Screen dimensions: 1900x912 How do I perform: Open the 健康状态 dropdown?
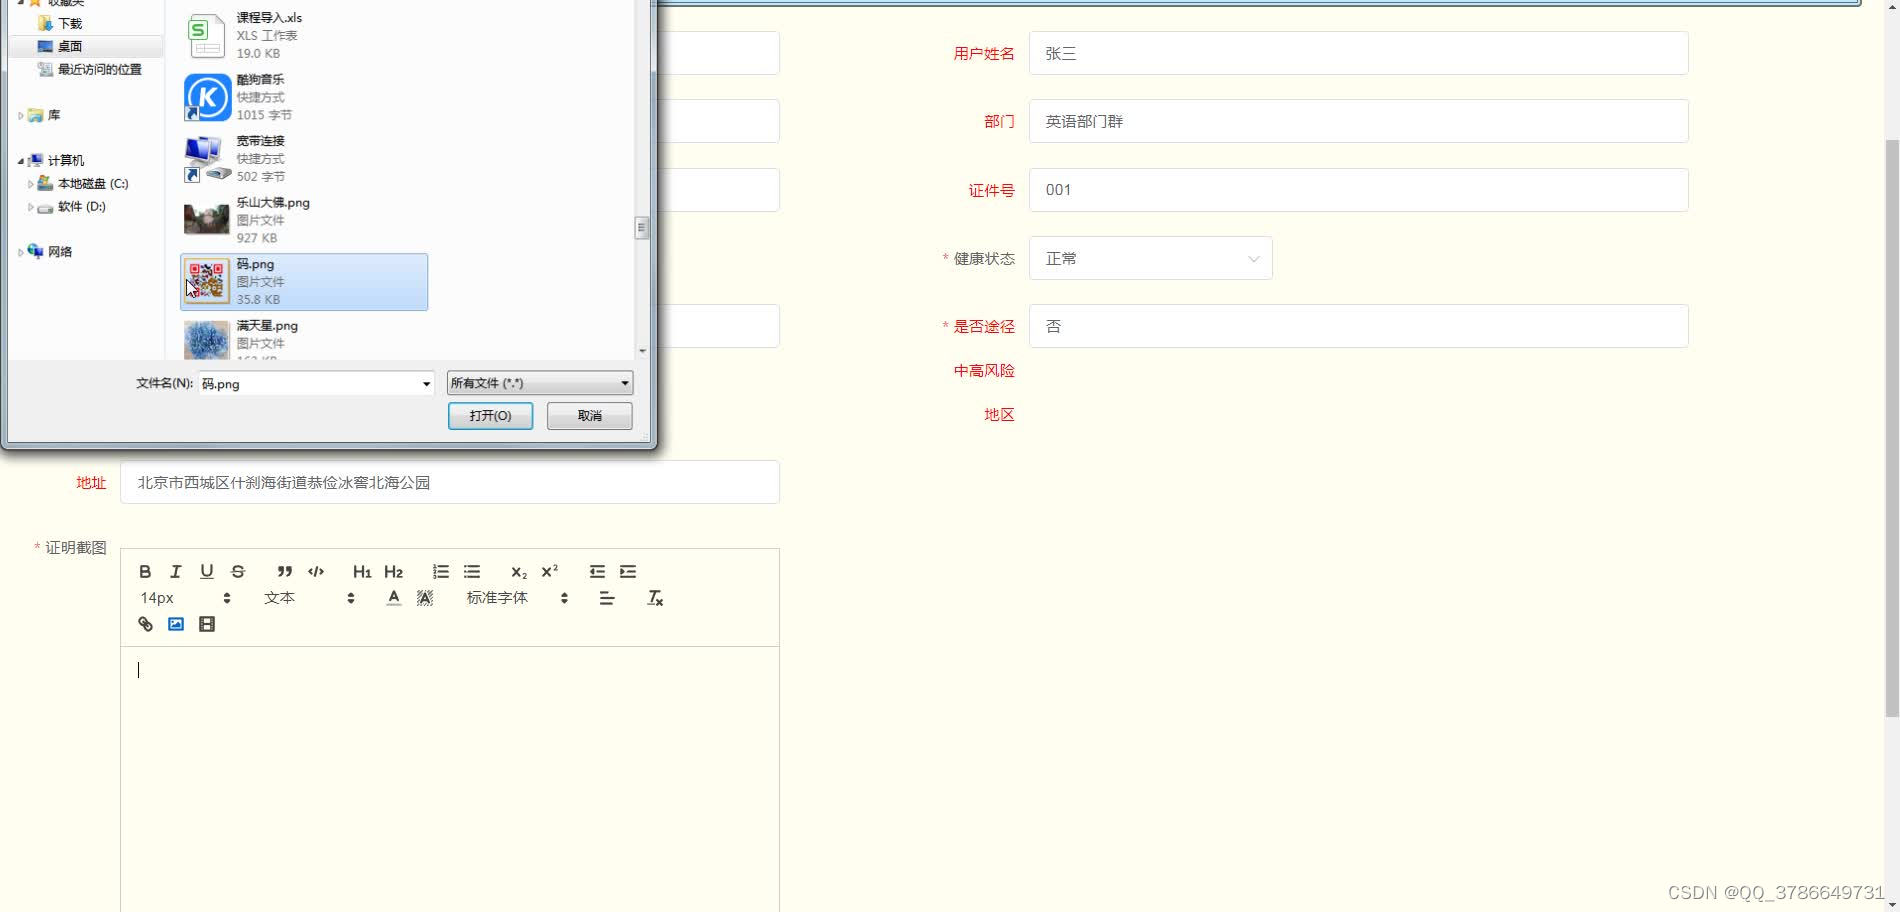pos(1151,258)
